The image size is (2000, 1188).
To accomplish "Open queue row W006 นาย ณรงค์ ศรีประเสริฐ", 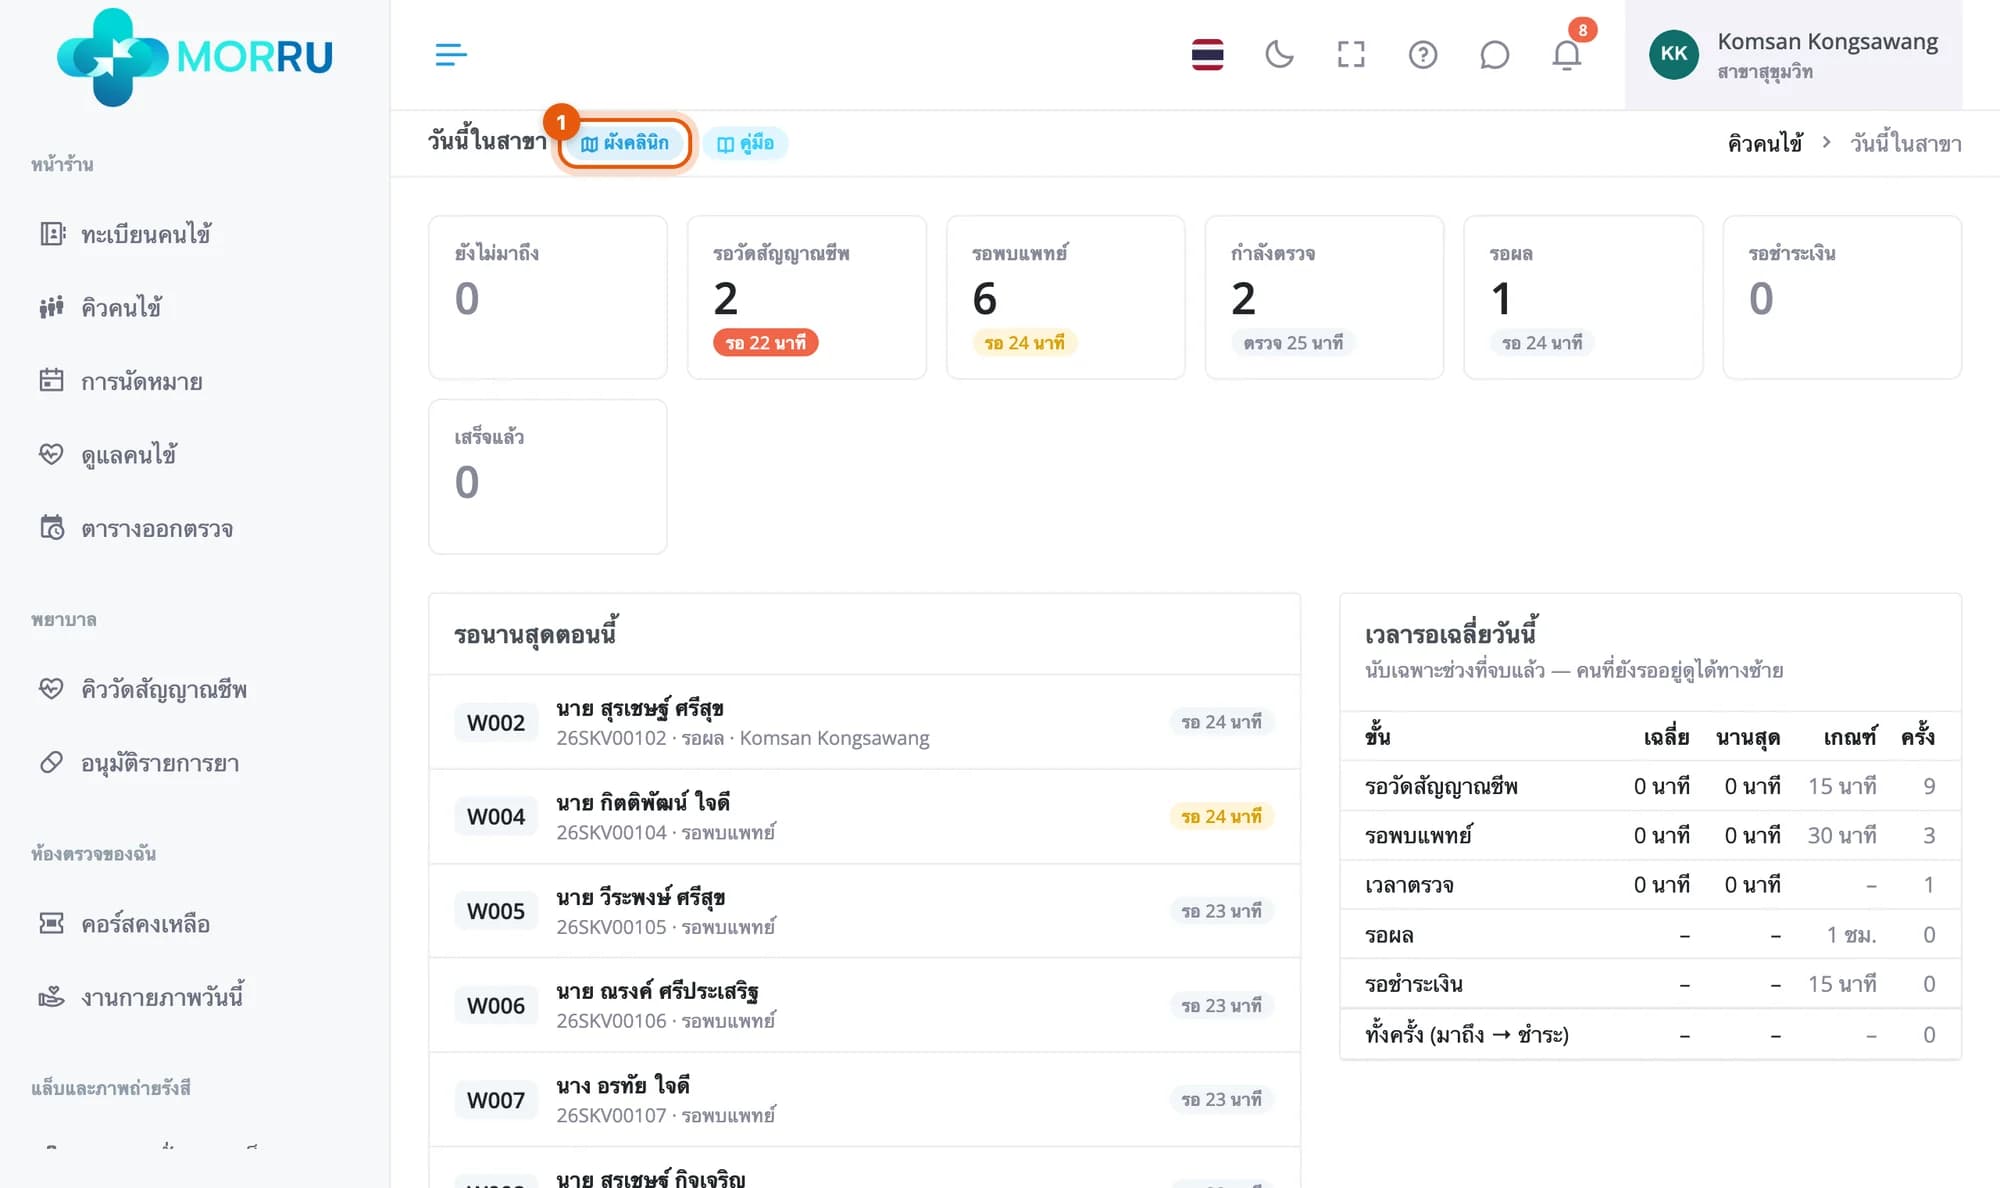I will pyautogui.click(x=865, y=1005).
